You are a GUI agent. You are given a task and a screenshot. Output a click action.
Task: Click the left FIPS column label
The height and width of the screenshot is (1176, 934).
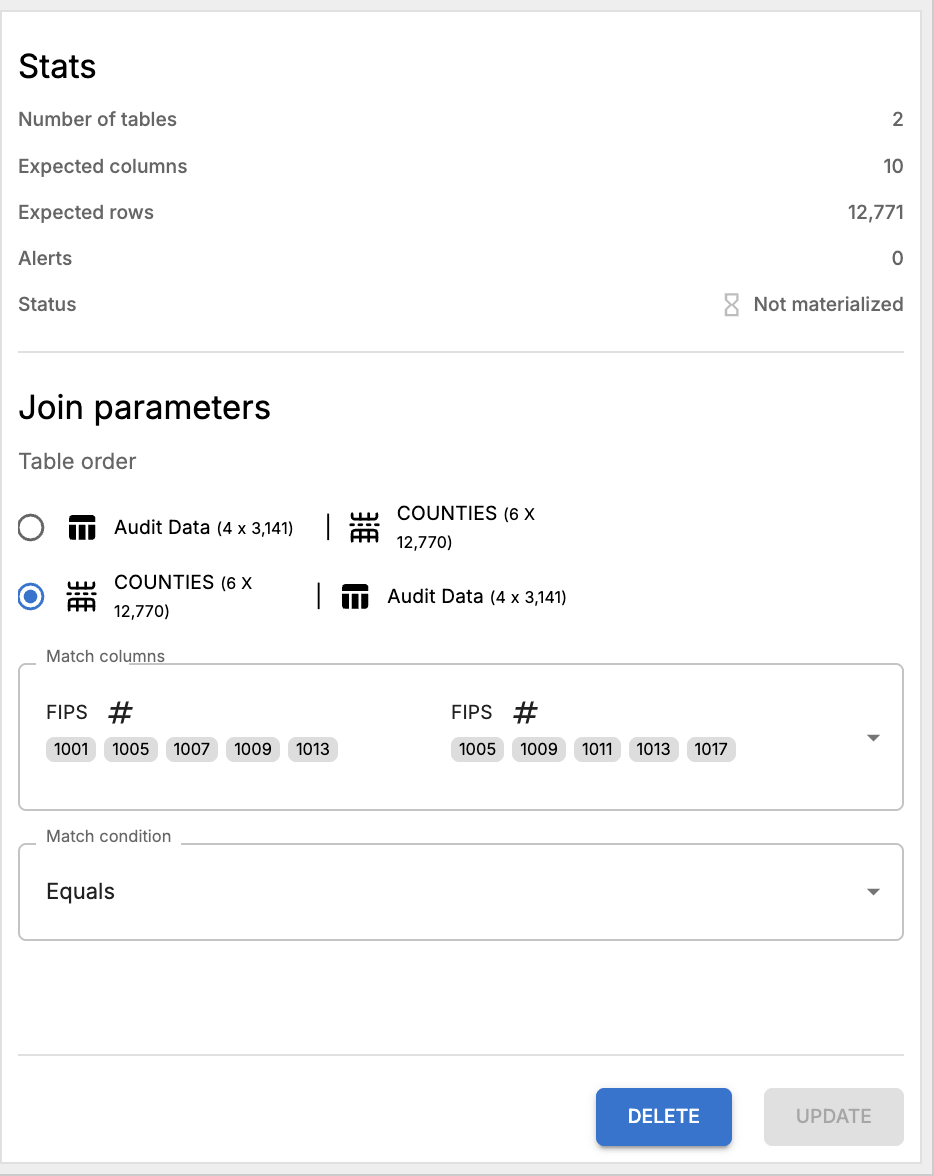coord(67,712)
